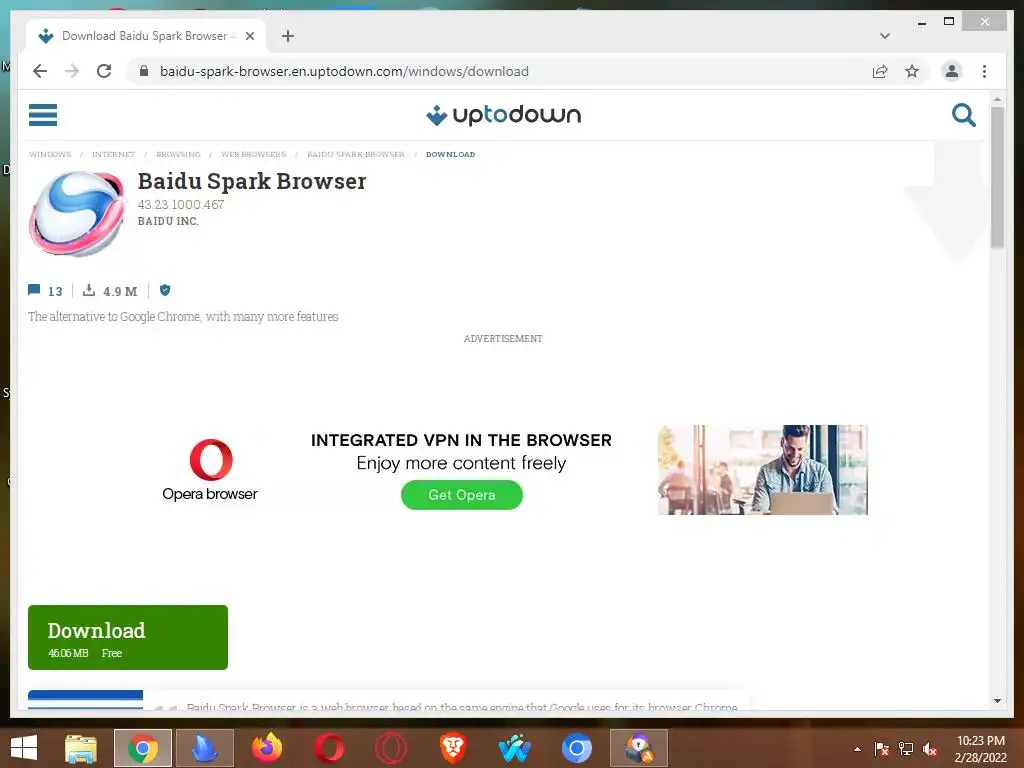
Task: Open the INTERNET breadcrumb link
Action: (113, 154)
